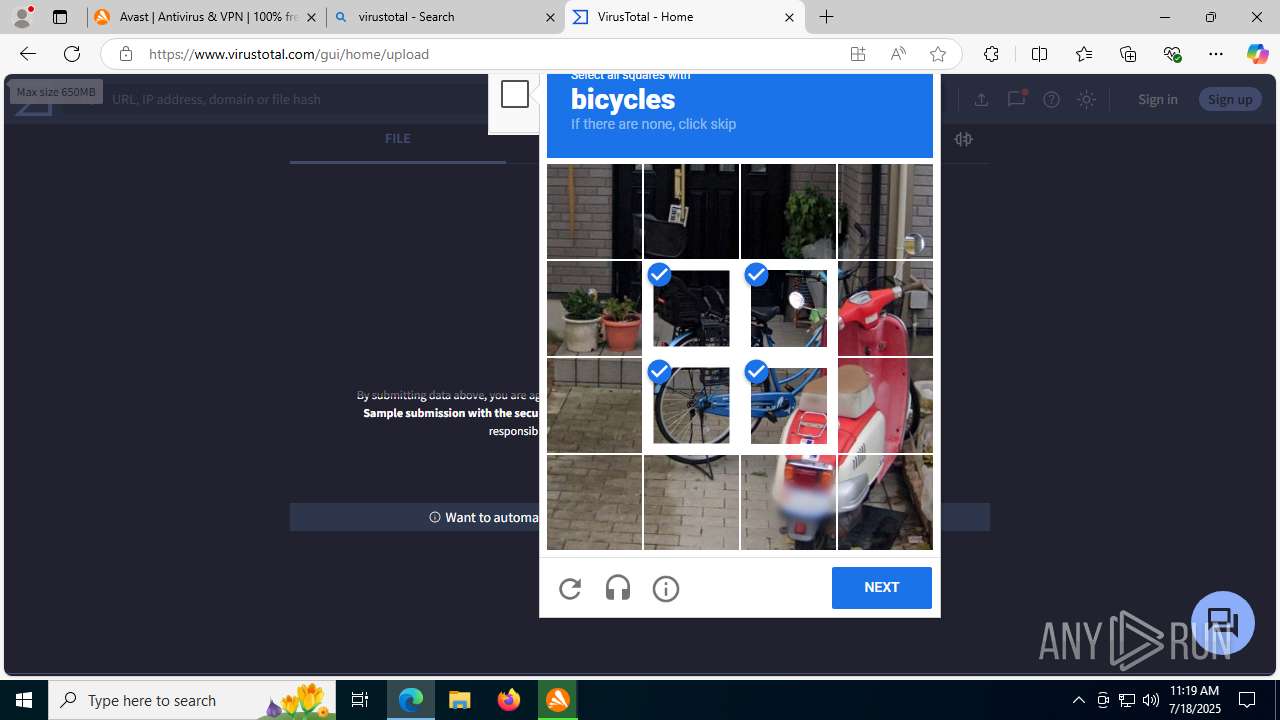Open the favorites list

point(1084,54)
